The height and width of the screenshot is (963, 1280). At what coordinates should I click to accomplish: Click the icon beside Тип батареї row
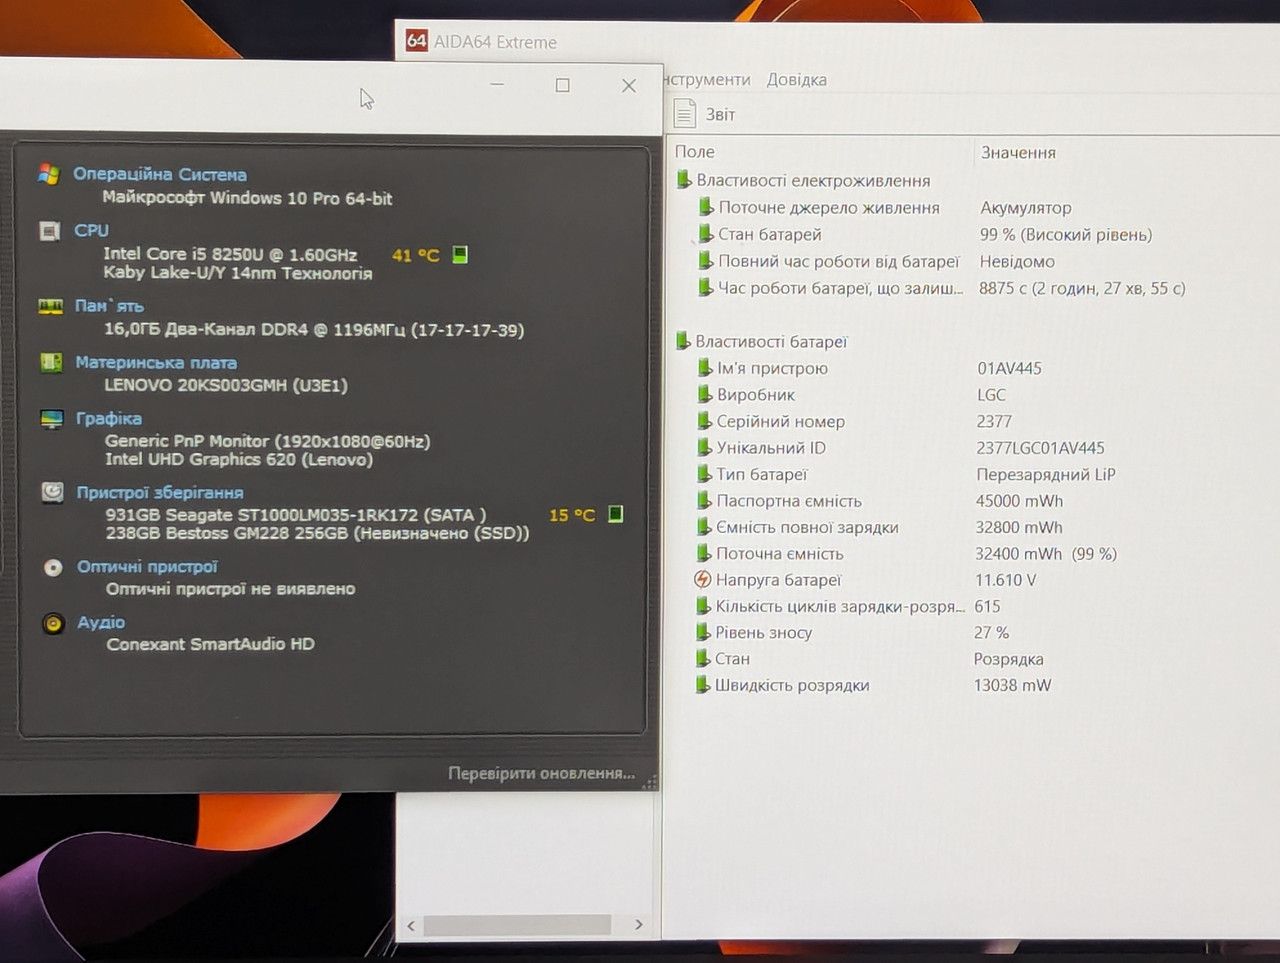tap(704, 474)
